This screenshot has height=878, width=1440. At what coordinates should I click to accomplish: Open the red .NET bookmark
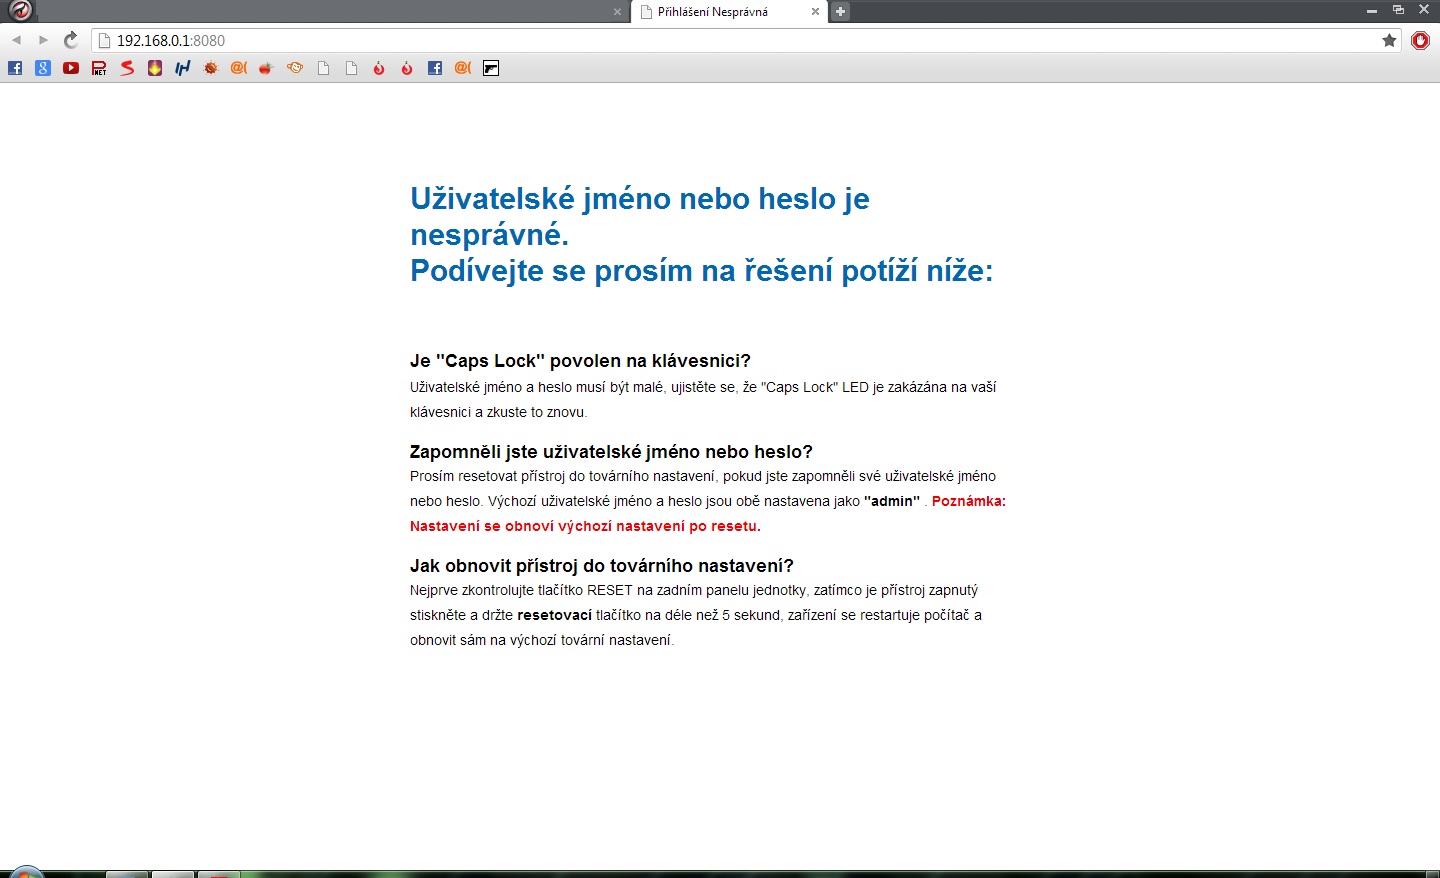click(99, 68)
